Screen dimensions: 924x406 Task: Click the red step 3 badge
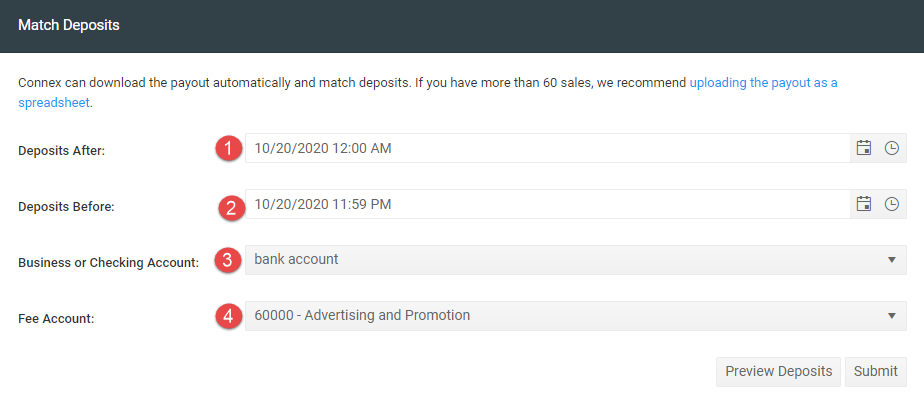tap(229, 260)
